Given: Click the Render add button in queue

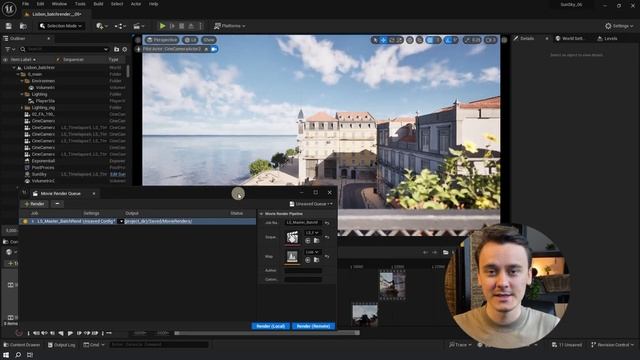Looking at the screenshot, I should pos(35,204).
